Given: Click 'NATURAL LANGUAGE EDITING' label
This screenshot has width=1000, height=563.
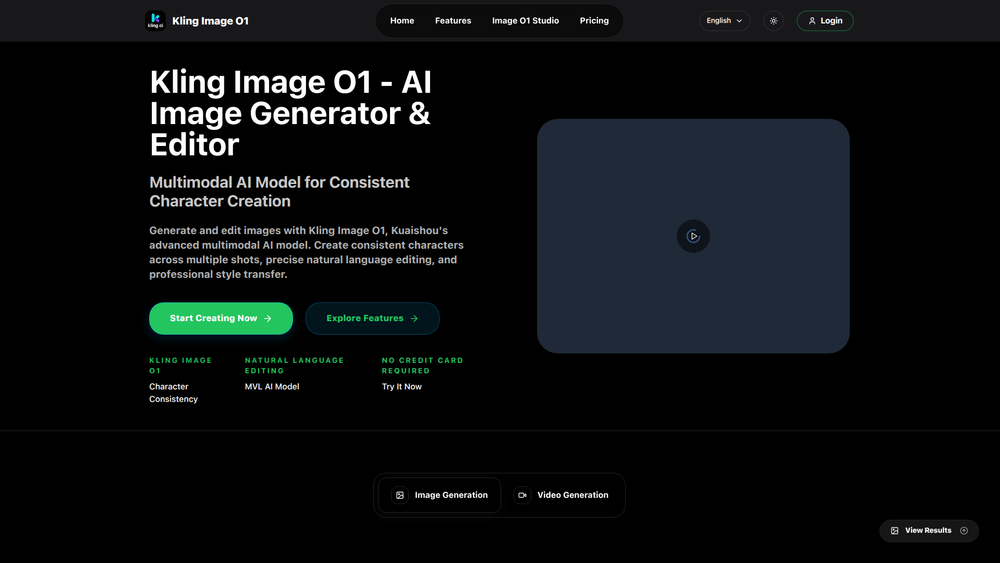Looking at the screenshot, I should (x=294, y=365).
